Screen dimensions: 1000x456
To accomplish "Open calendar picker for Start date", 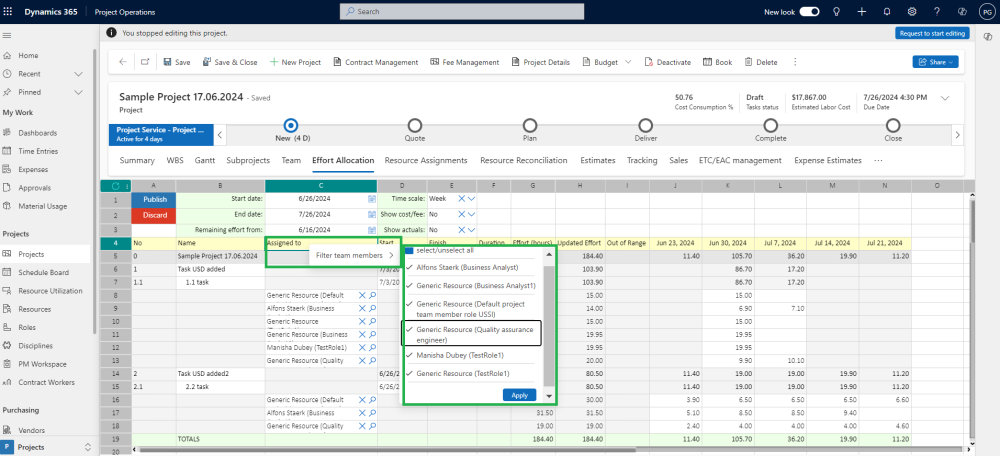I will pos(372,199).
